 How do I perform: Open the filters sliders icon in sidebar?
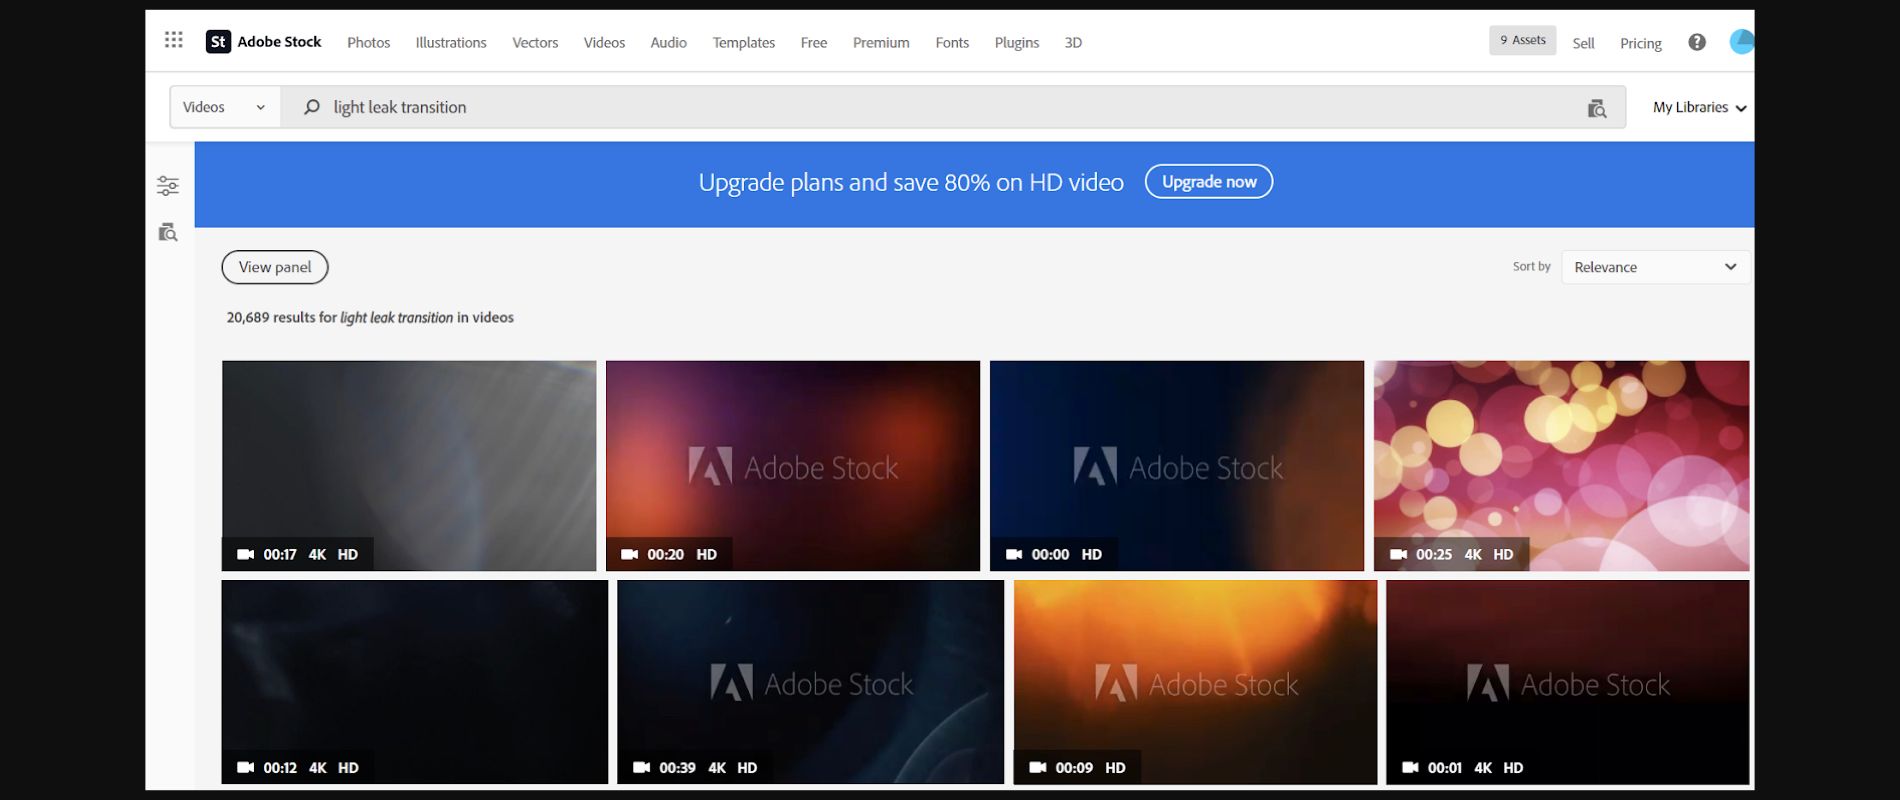168,186
